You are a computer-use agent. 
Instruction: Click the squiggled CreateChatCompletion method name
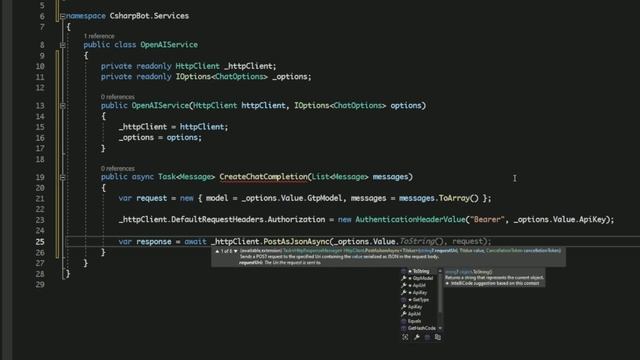point(263,177)
